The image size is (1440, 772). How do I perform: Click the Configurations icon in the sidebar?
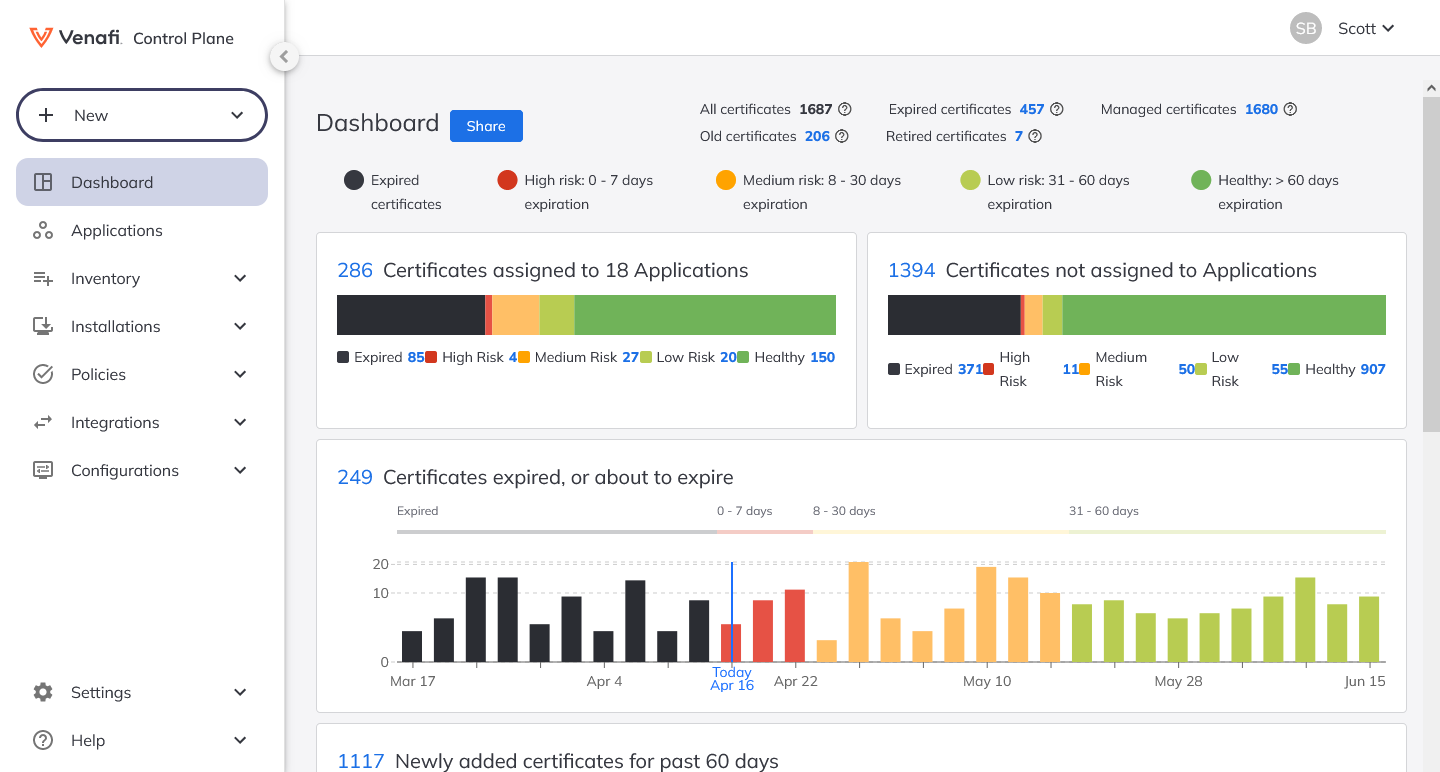43,470
